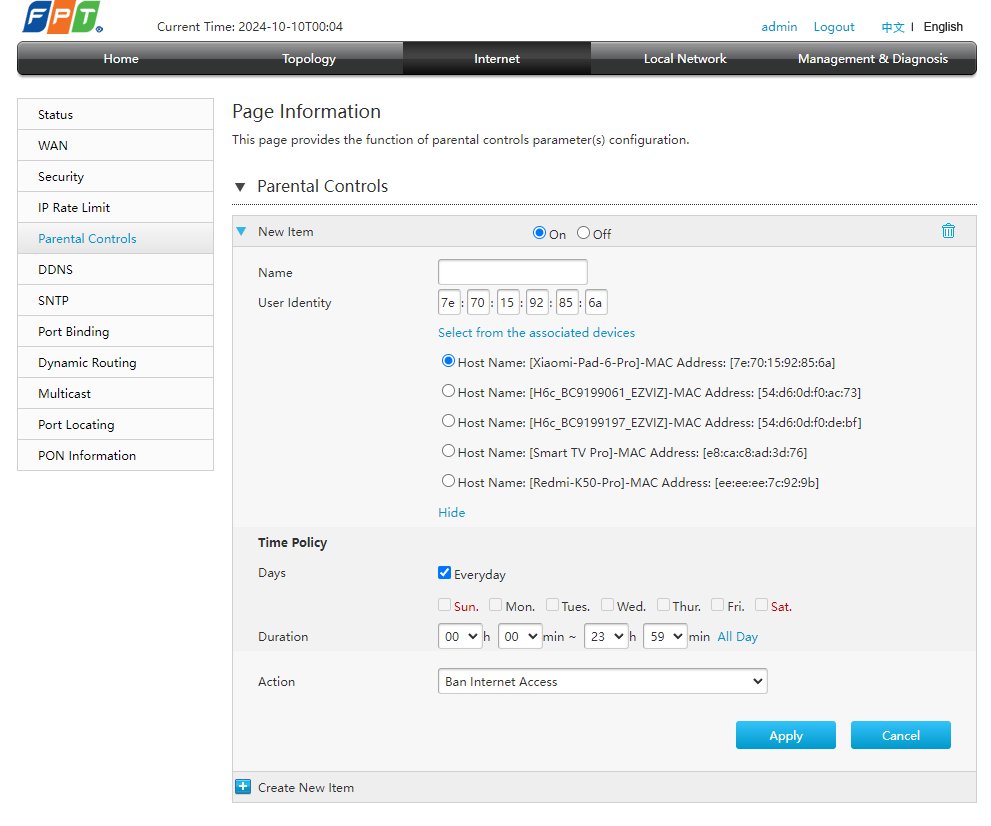991x826 pixels.
Task: Click the second MAC octet field 70
Action: click(x=478, y=302)
